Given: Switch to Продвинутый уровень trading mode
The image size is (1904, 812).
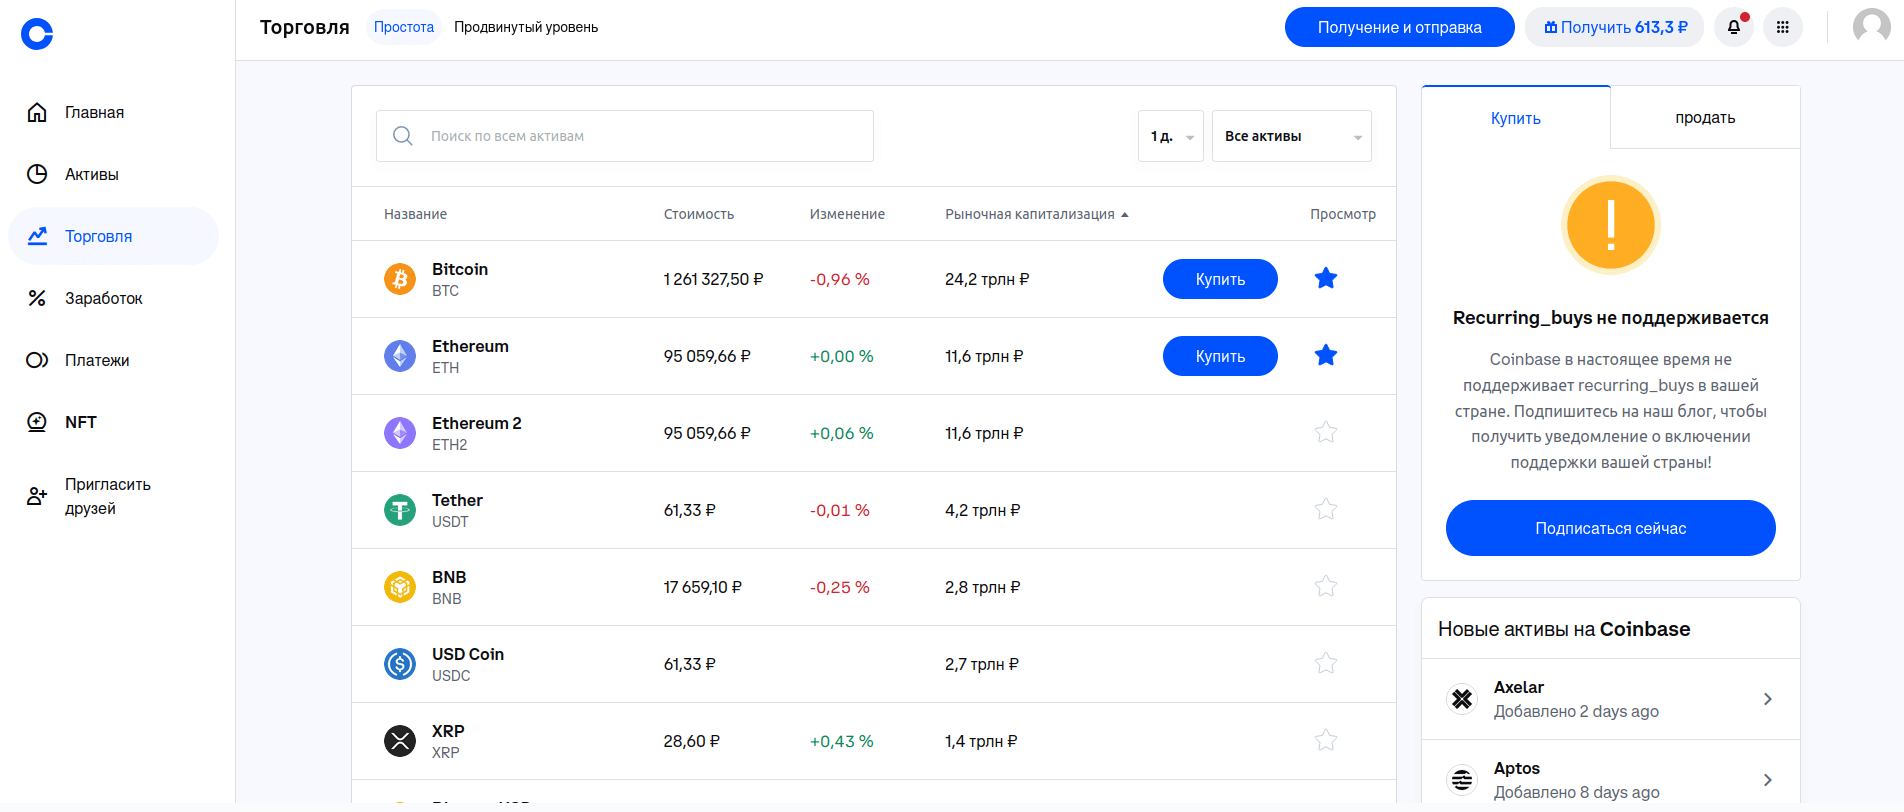Looking at the screenshot, I should [526, 27].
